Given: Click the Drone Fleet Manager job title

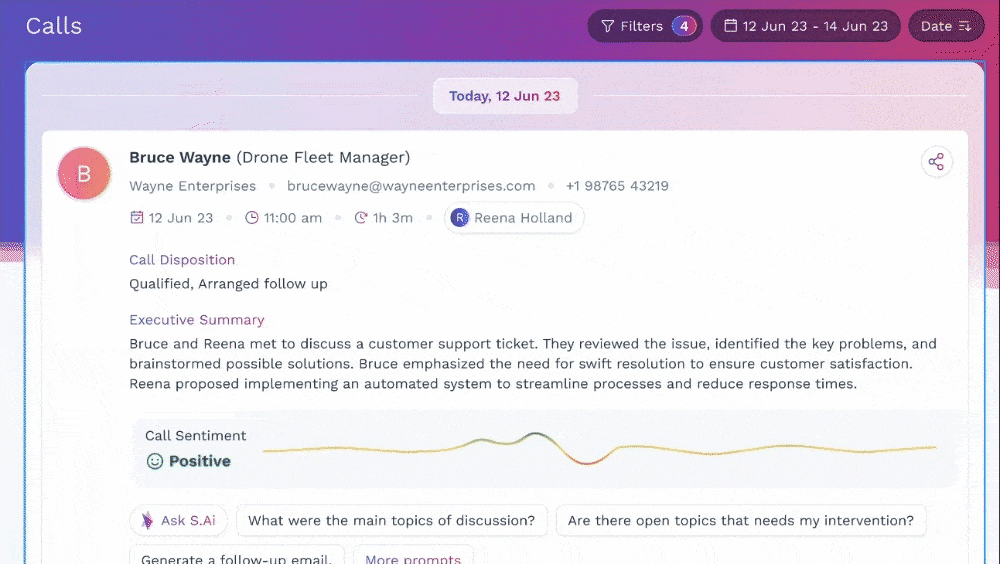Looking at the screenshot, I should 323,158.
